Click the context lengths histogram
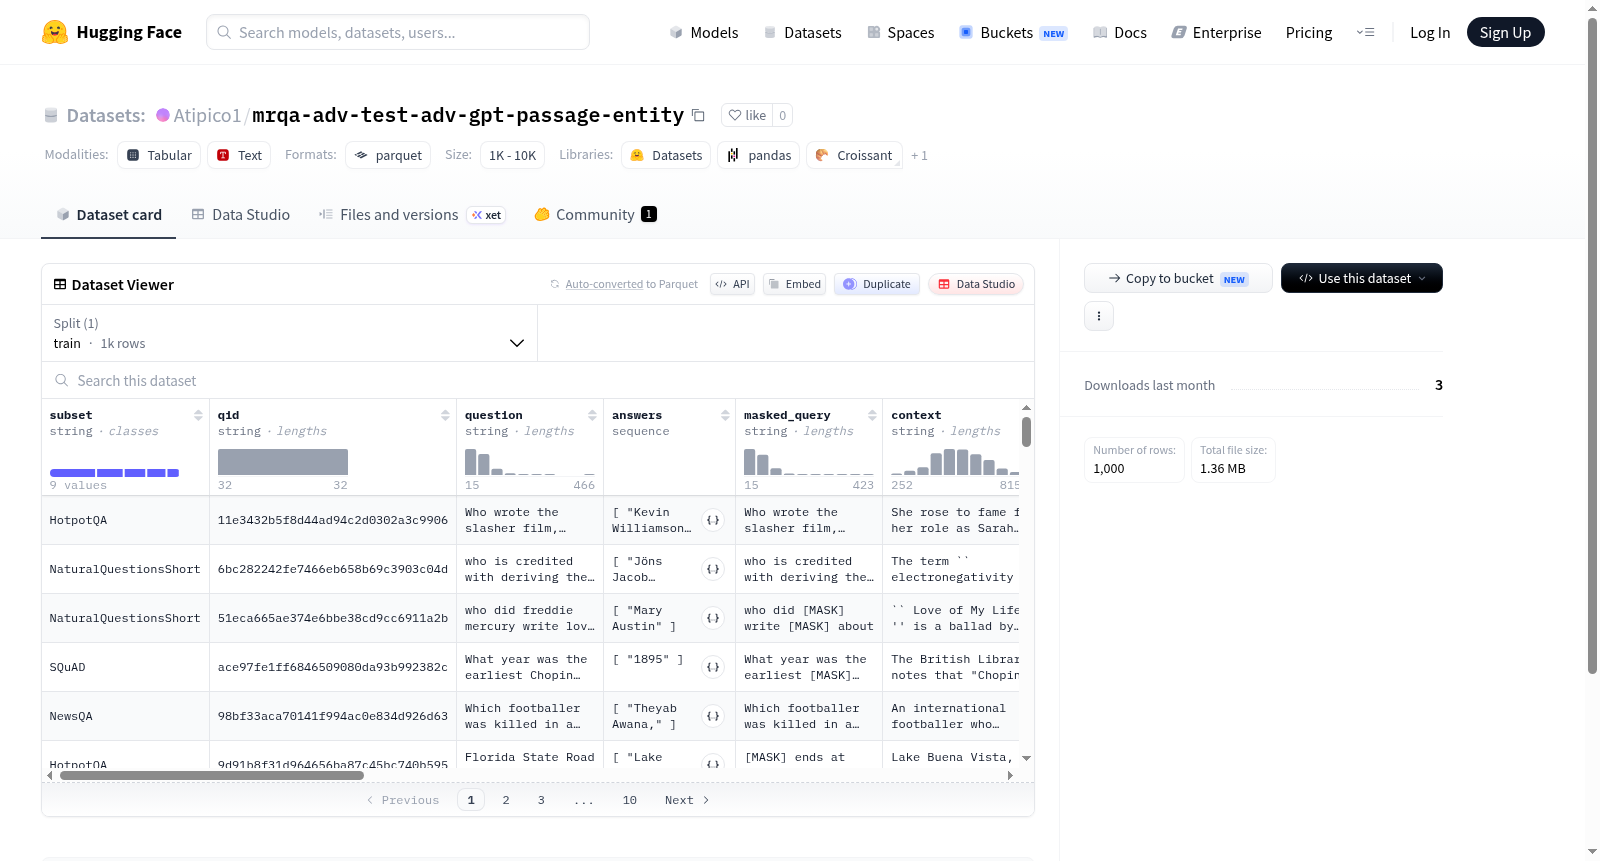This screenshot has width=1600, height=861. (x=955, y=462)
